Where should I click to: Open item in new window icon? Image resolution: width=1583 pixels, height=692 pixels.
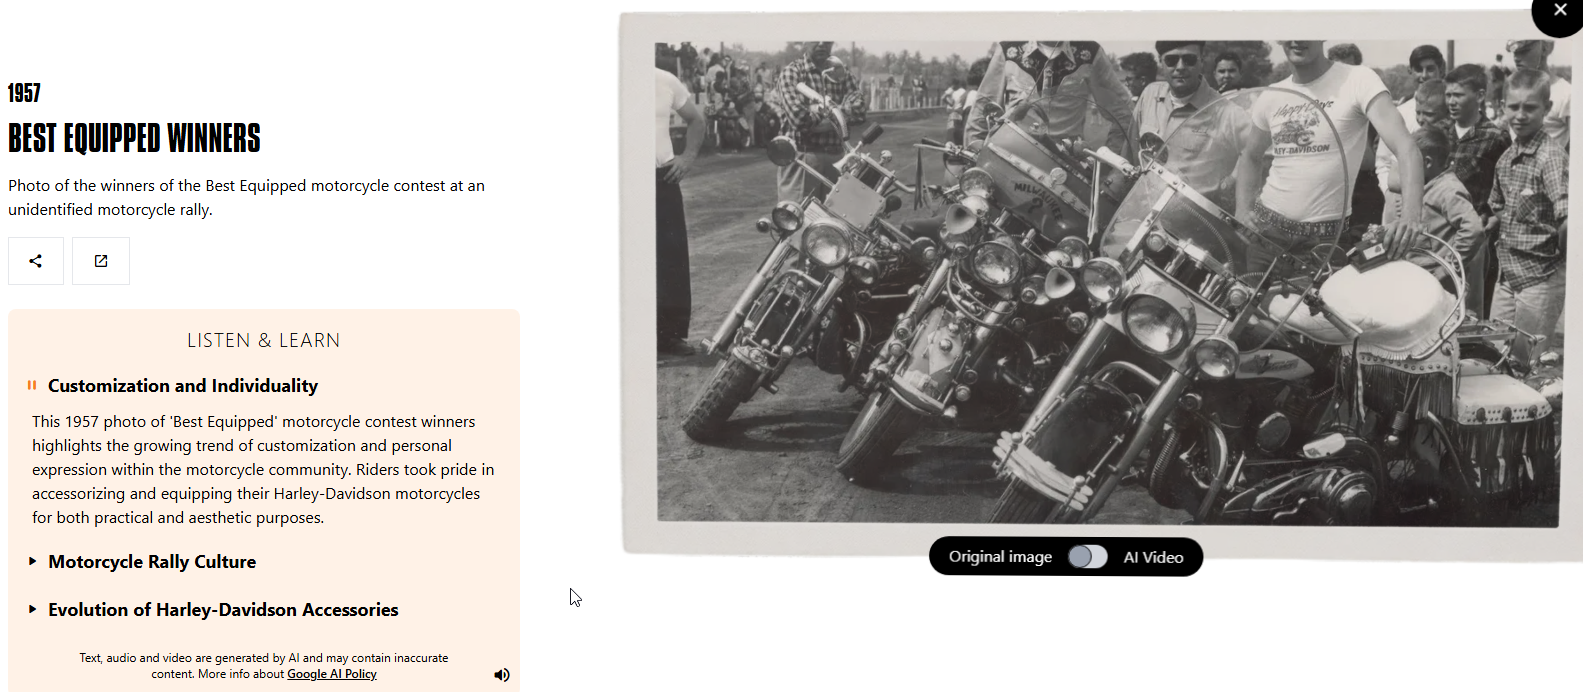pyautogui.click(x=101, y=261)
